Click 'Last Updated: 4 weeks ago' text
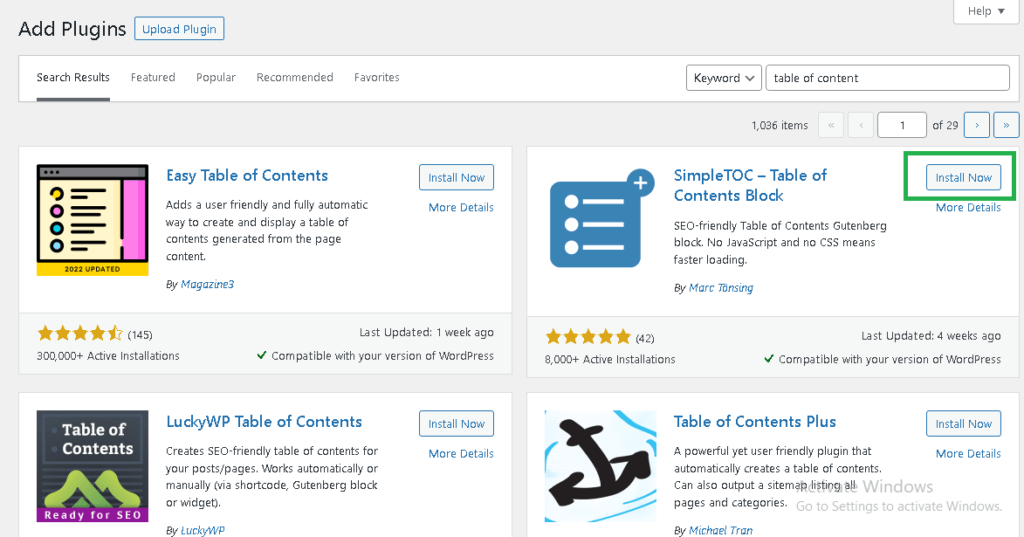The image size is (1024, 537). (931, 336)
